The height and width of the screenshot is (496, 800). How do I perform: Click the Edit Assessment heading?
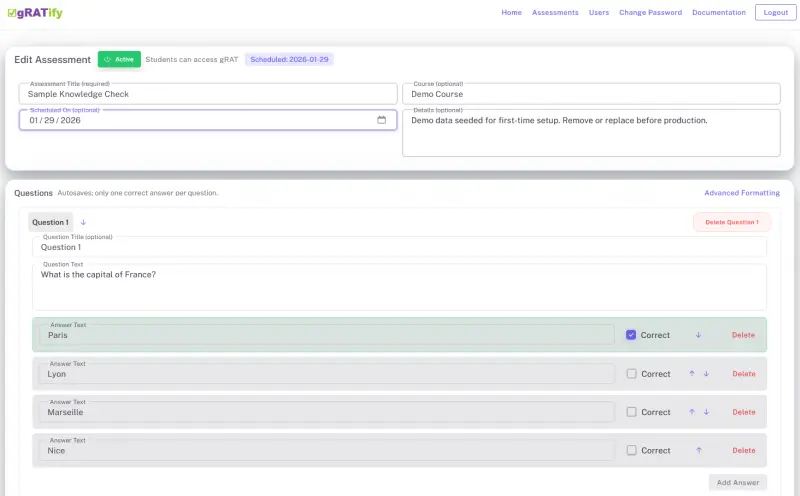pyautogui.click(x=53, y=60)
